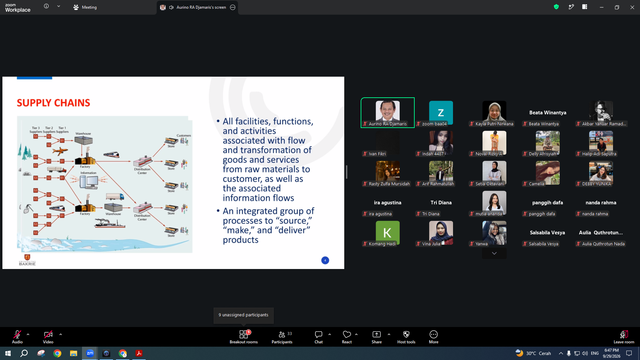Click the ENG language indicator
The height and width of the screenshot is (360, 640).
coord(595,353)
